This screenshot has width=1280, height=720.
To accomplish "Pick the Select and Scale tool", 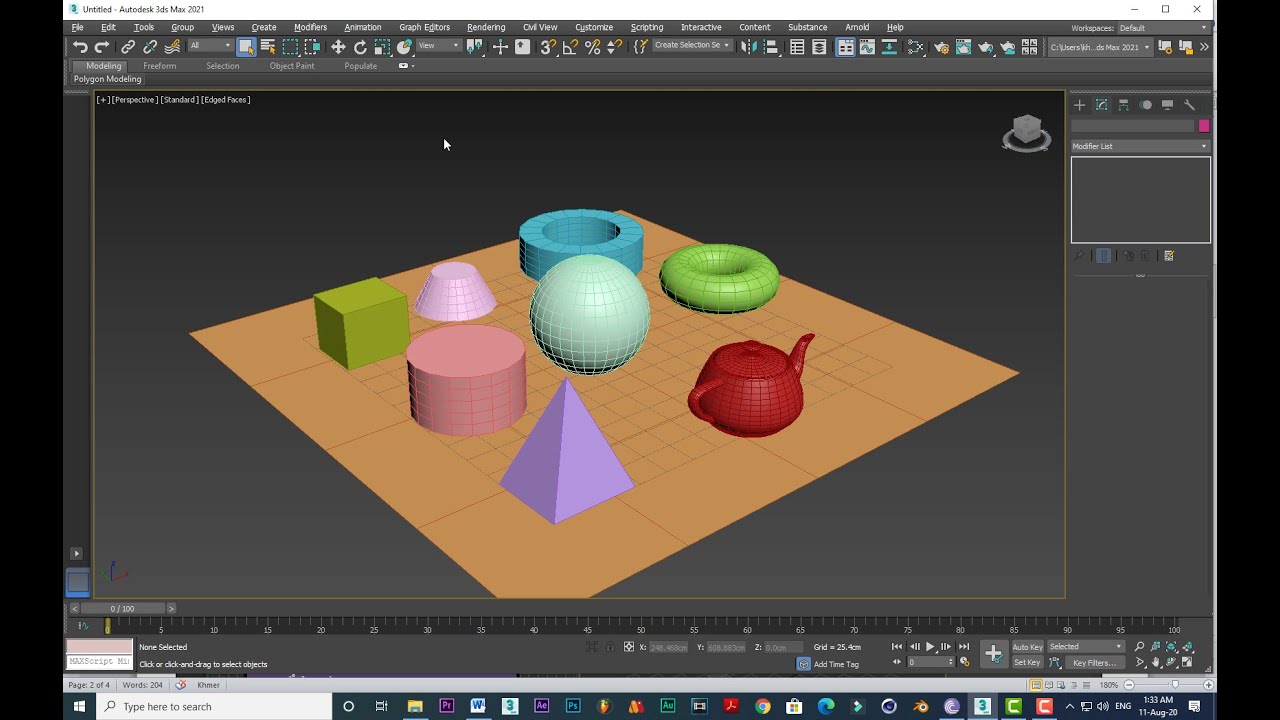I will (x=382, y=47).
